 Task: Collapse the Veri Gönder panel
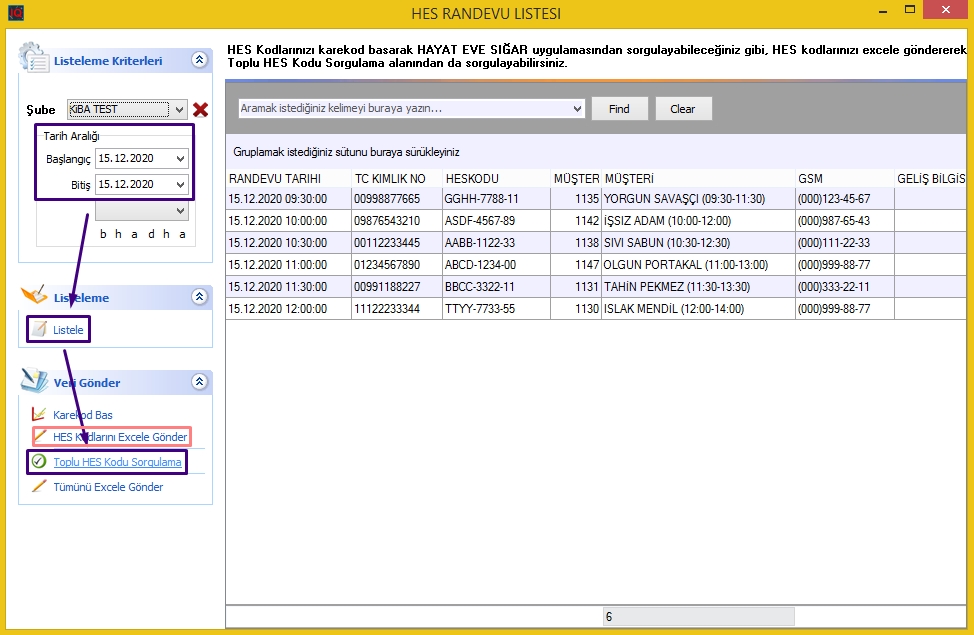[199, 382]
